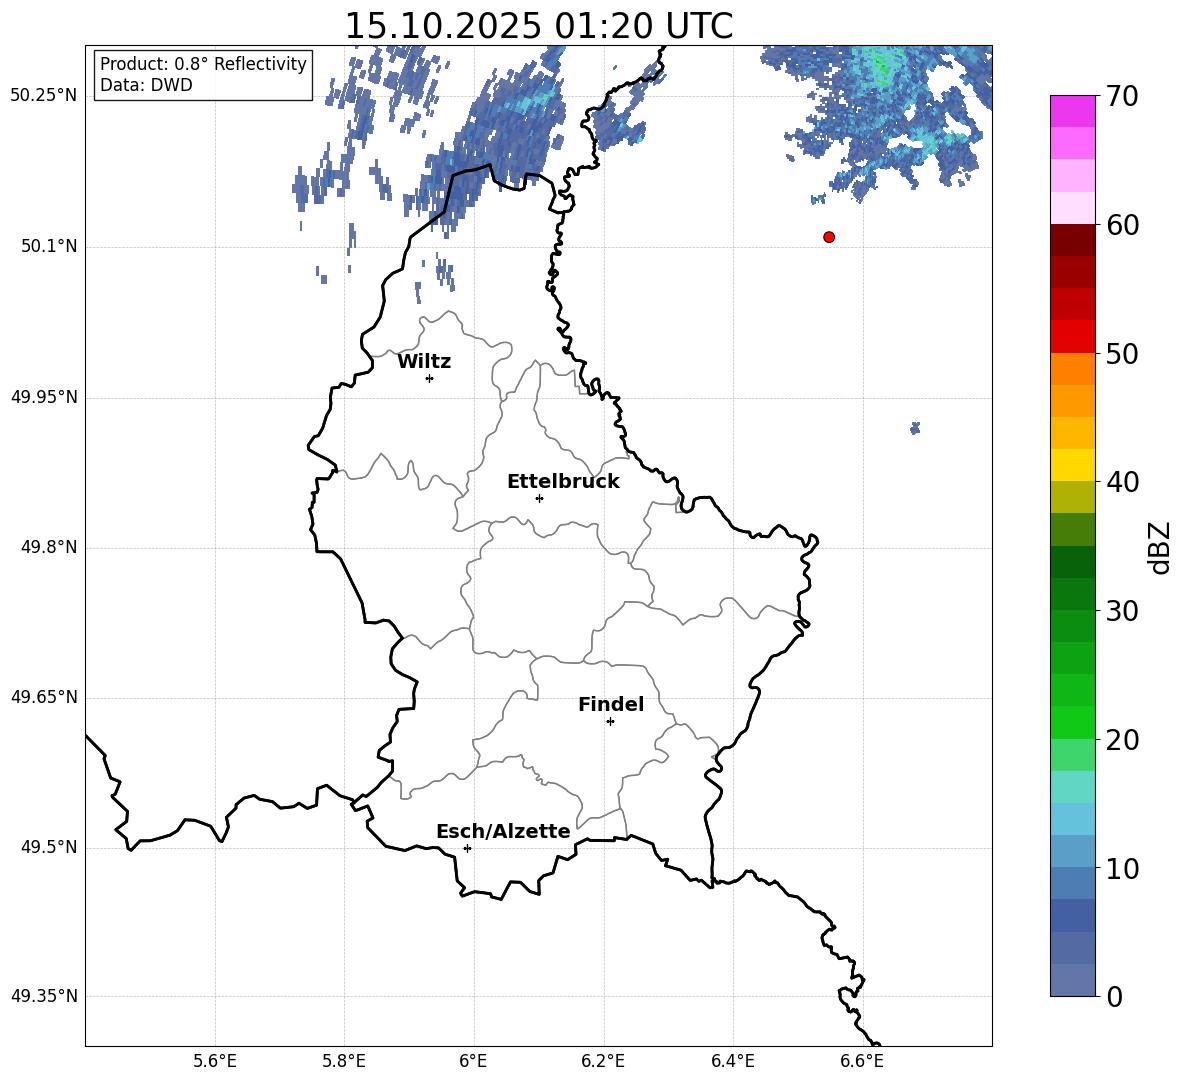
Task: Select the Findel city label
Action: [x=611, y=704]
